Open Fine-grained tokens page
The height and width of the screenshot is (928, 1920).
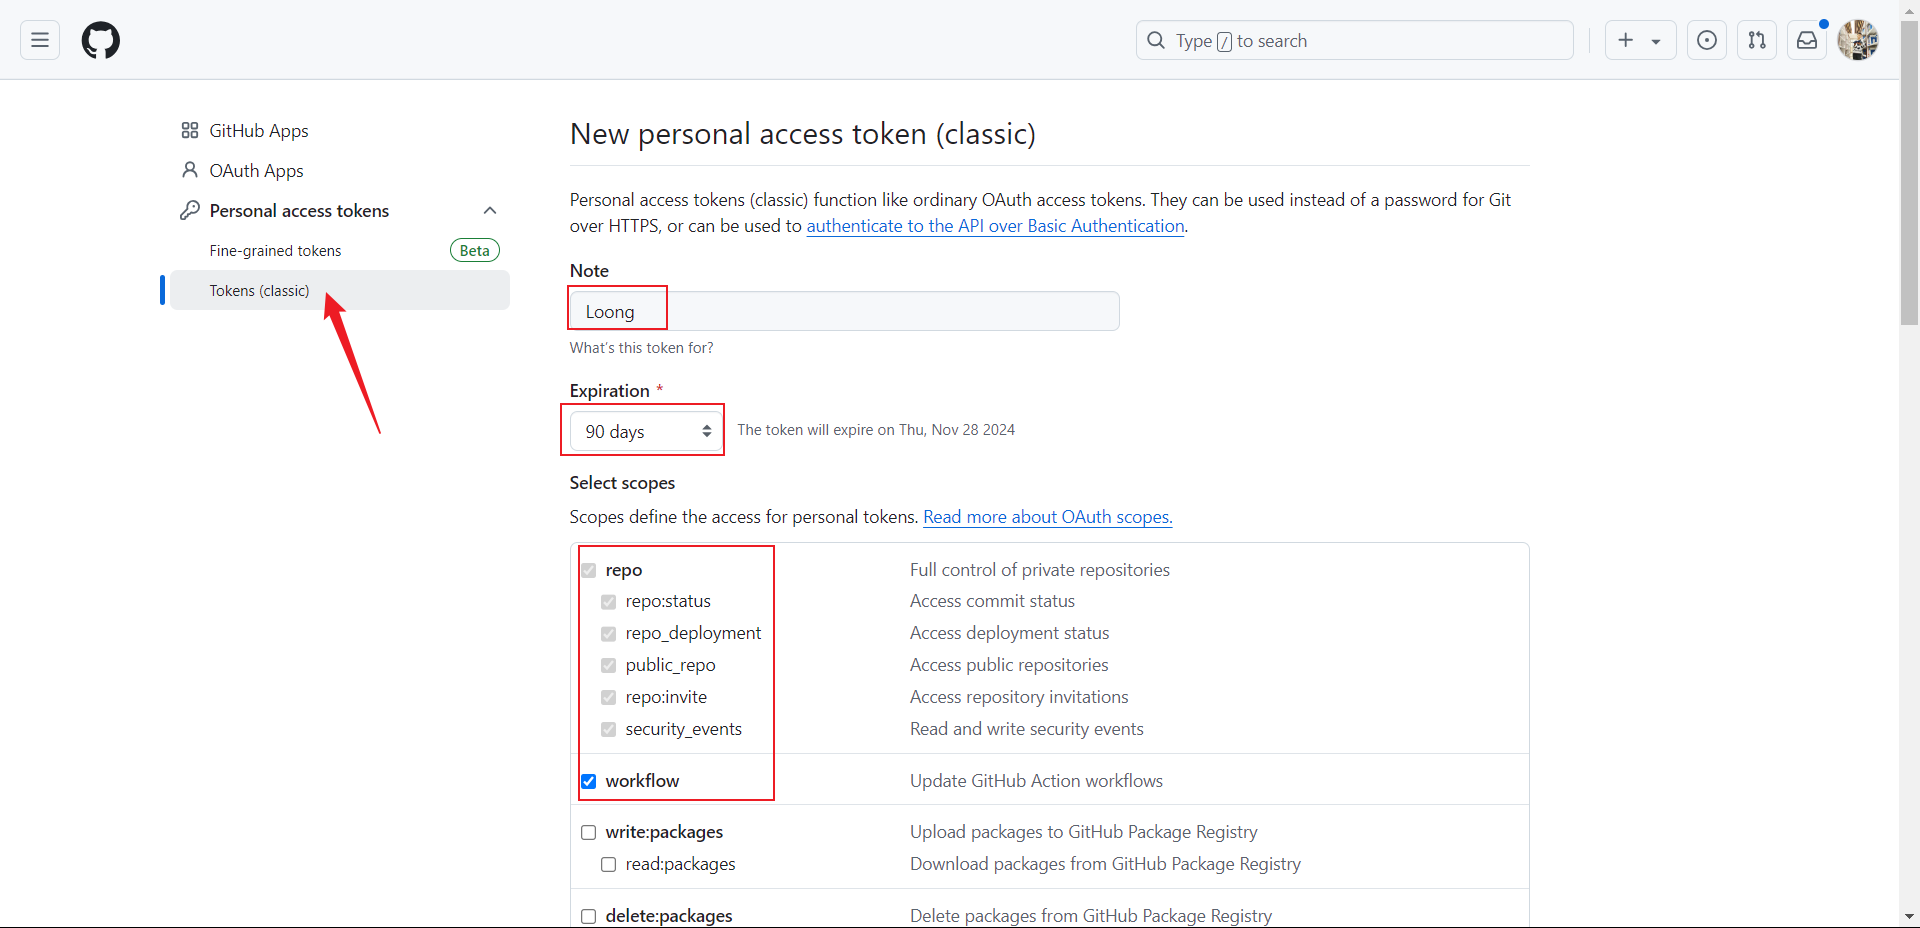275,251
